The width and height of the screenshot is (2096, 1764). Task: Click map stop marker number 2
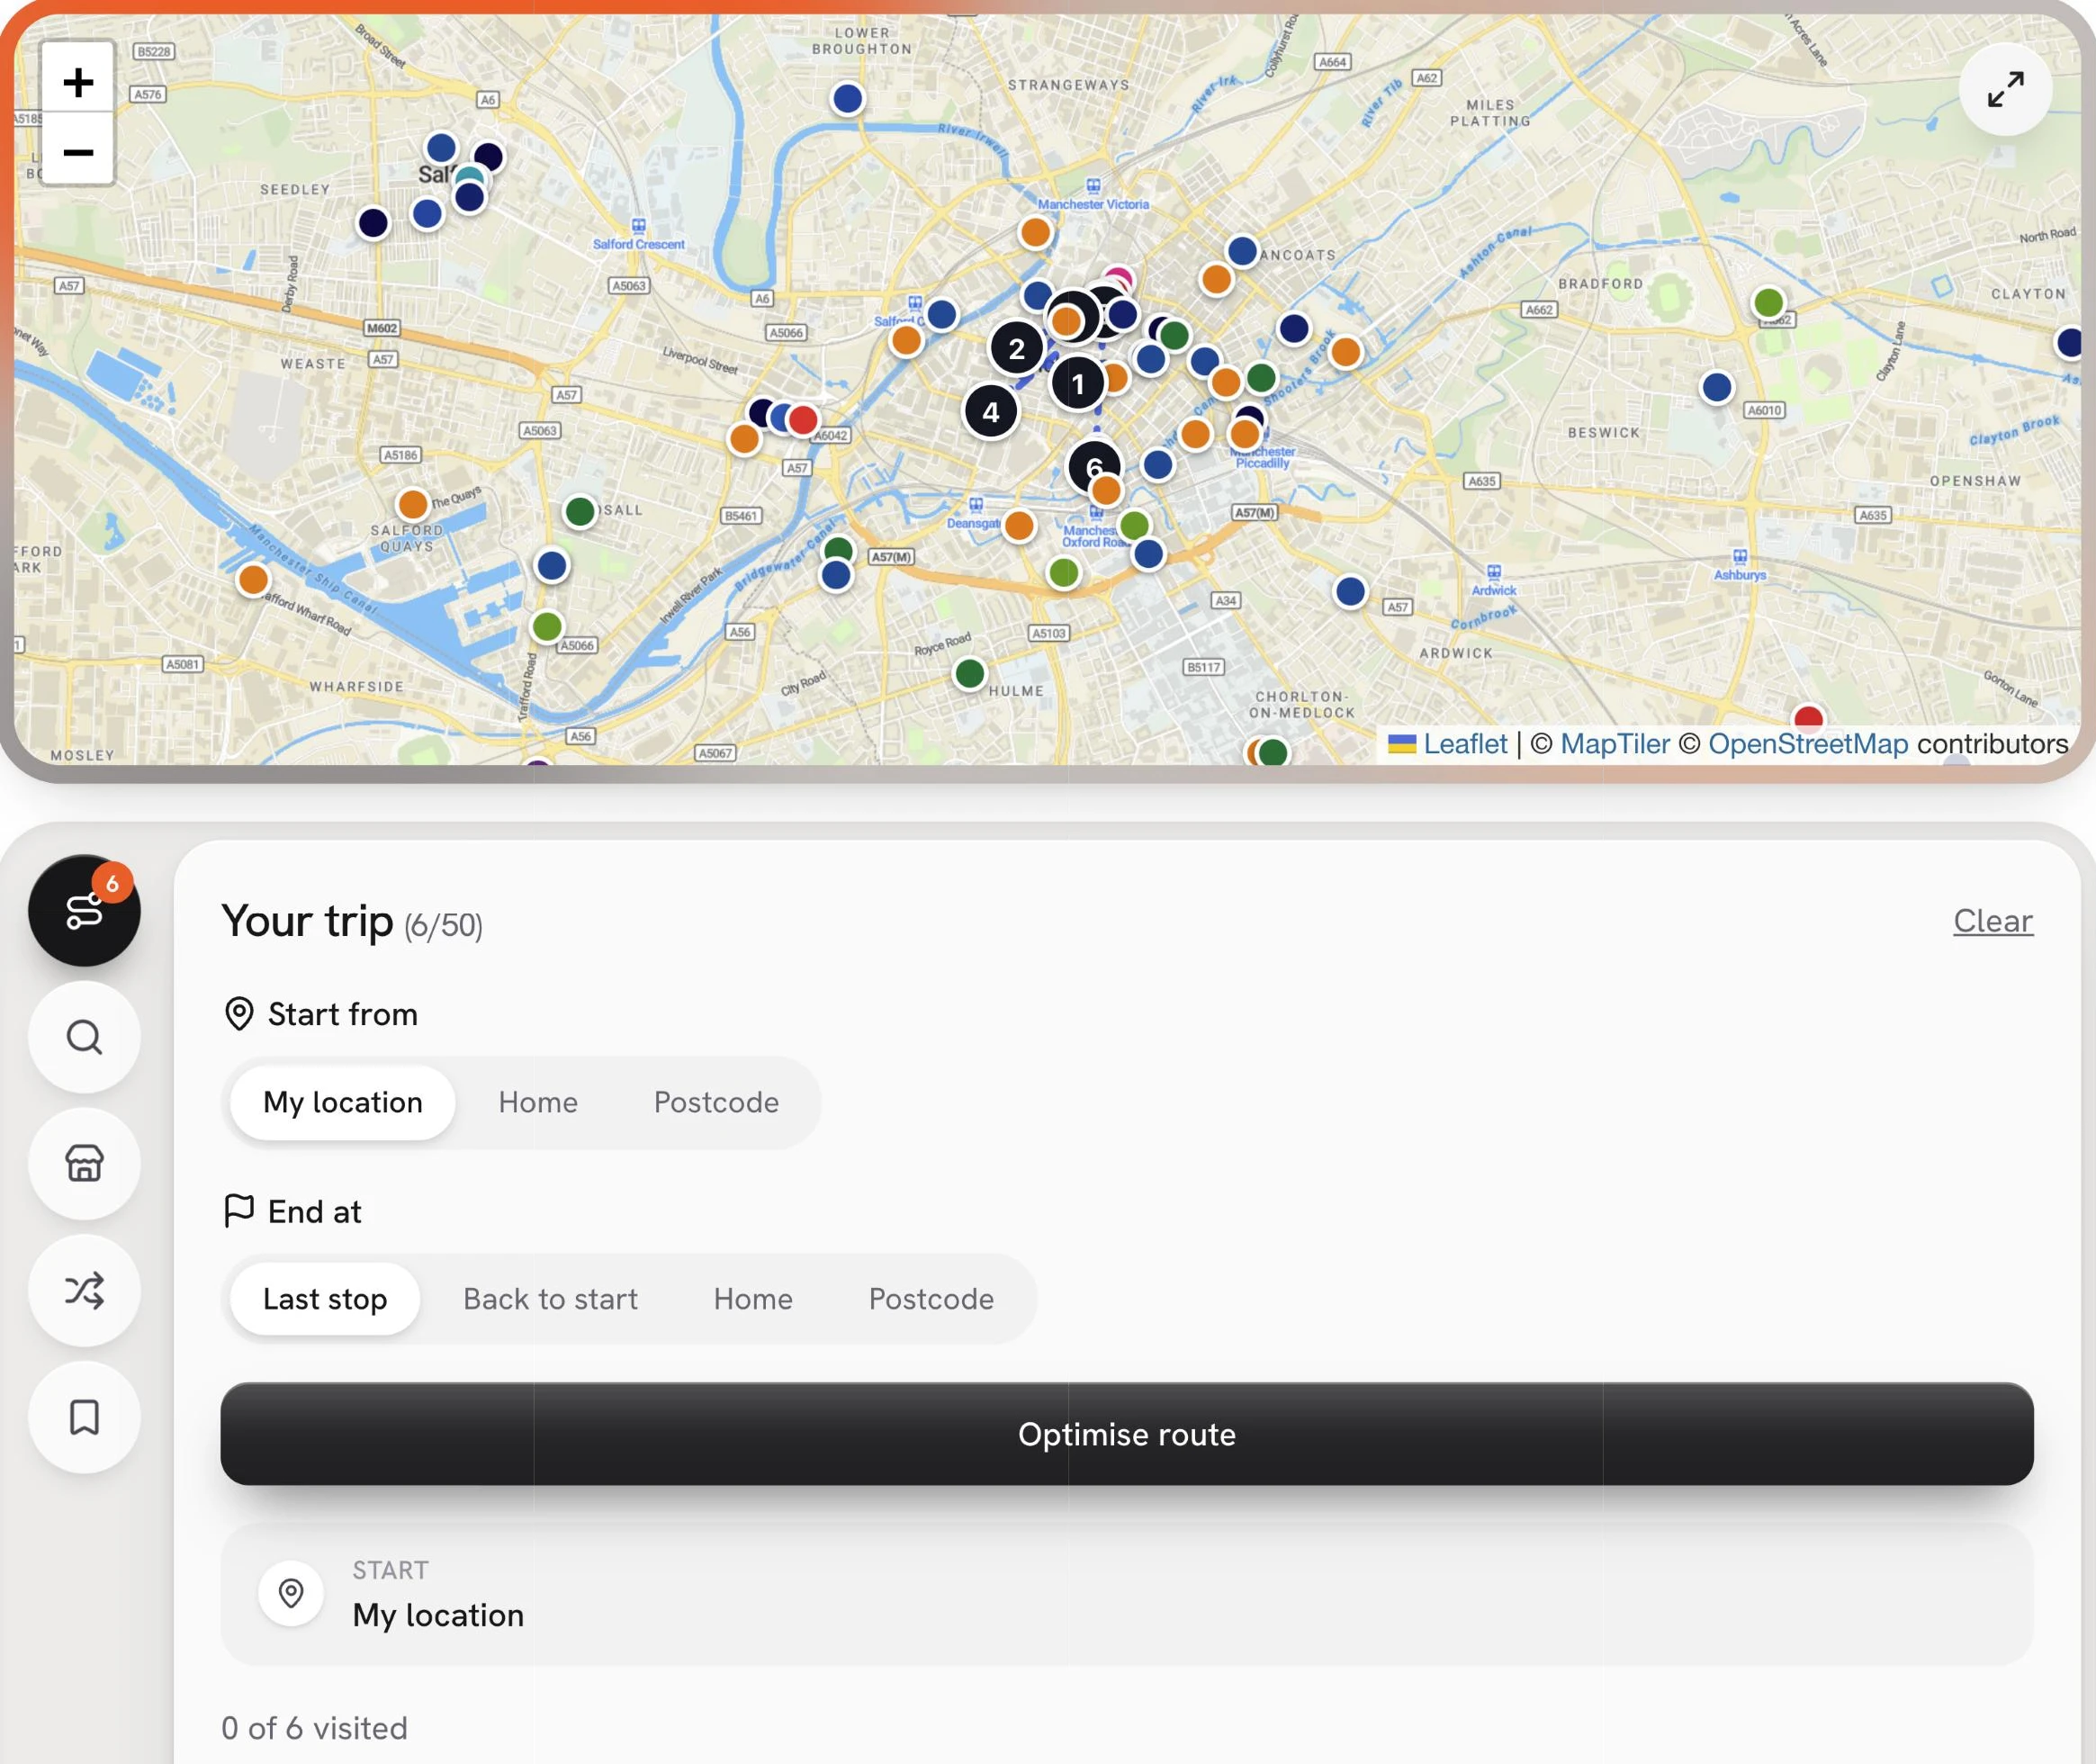point(1016,348)
